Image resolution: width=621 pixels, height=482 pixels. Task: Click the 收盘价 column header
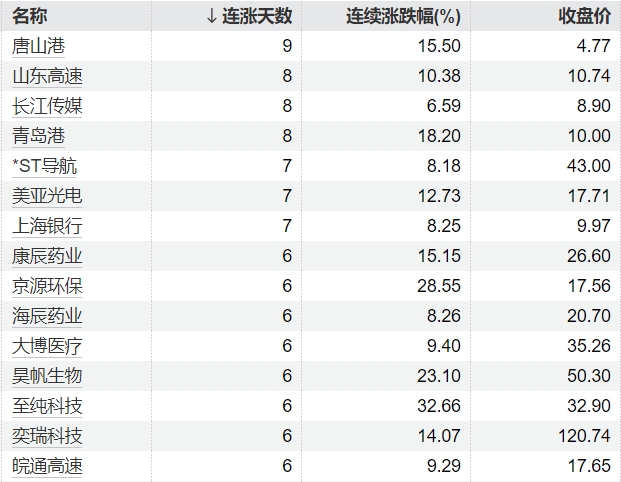584,16
